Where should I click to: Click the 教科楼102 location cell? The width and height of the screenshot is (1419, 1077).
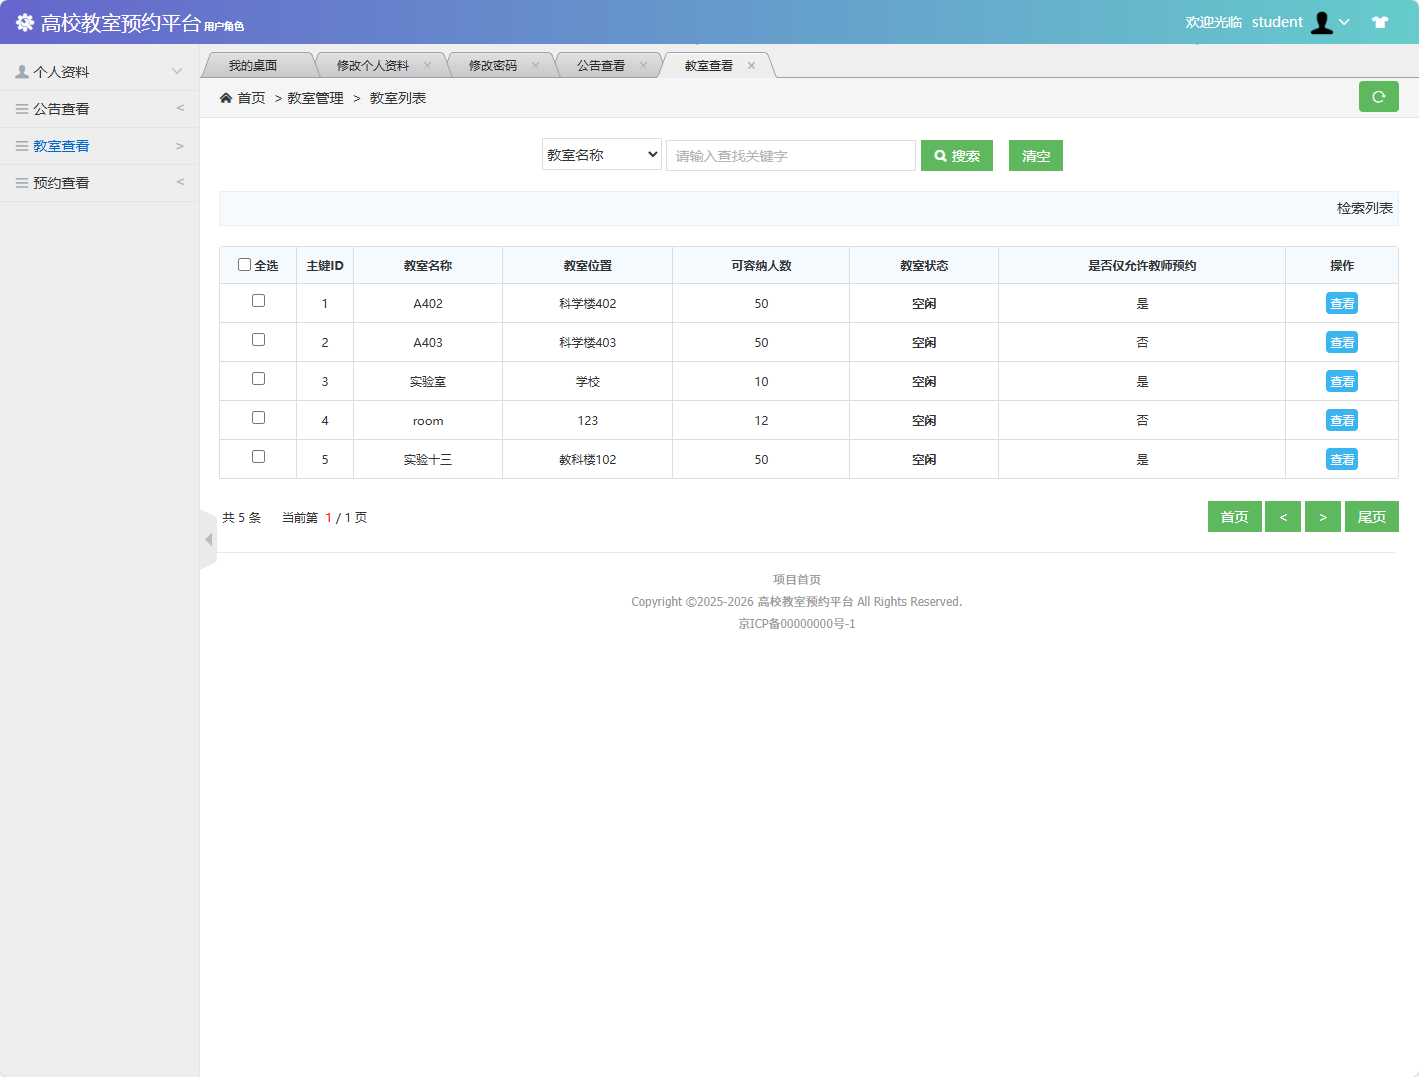(x=588, y=460)
